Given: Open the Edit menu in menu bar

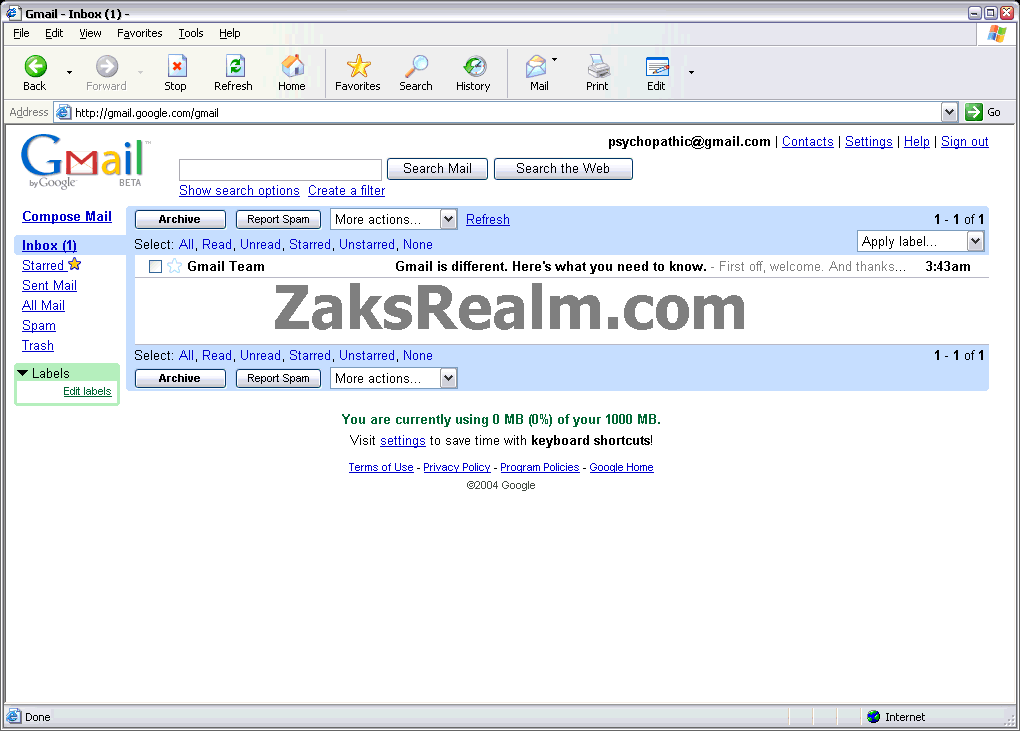Looking at the screenshot, I should coord(54,33).
